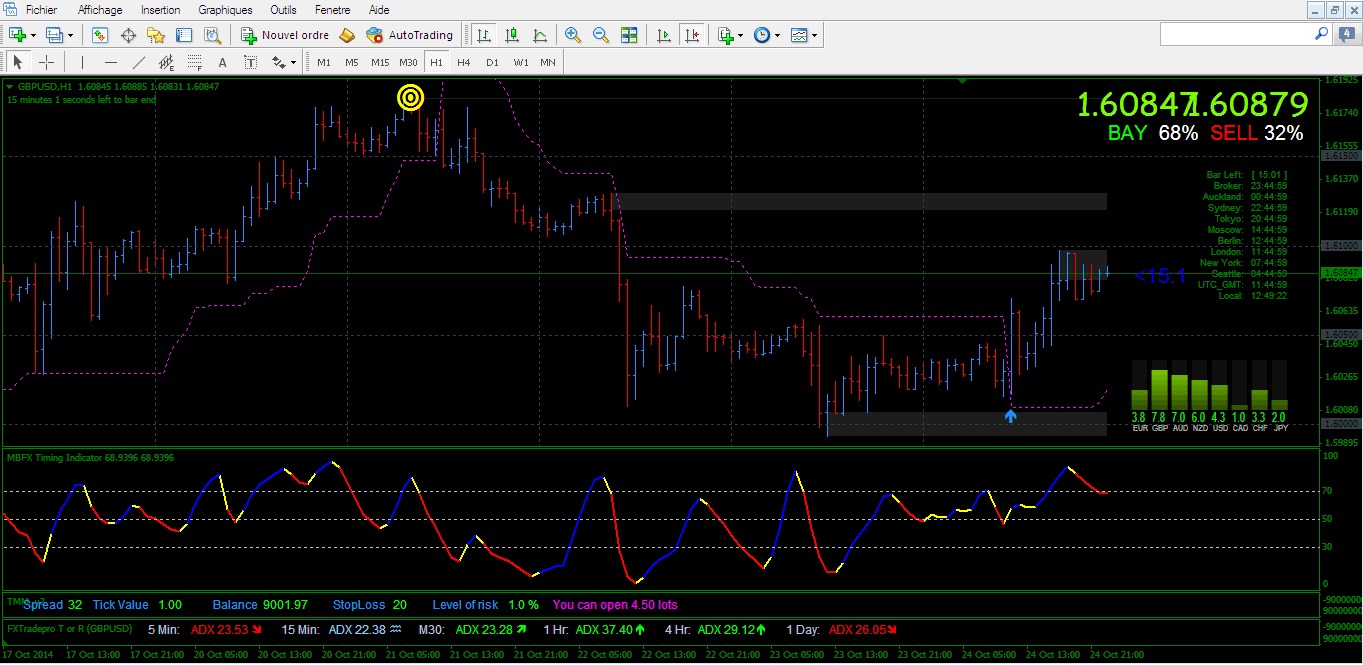Click the Periods clock icon

click(x=763, y=35)
